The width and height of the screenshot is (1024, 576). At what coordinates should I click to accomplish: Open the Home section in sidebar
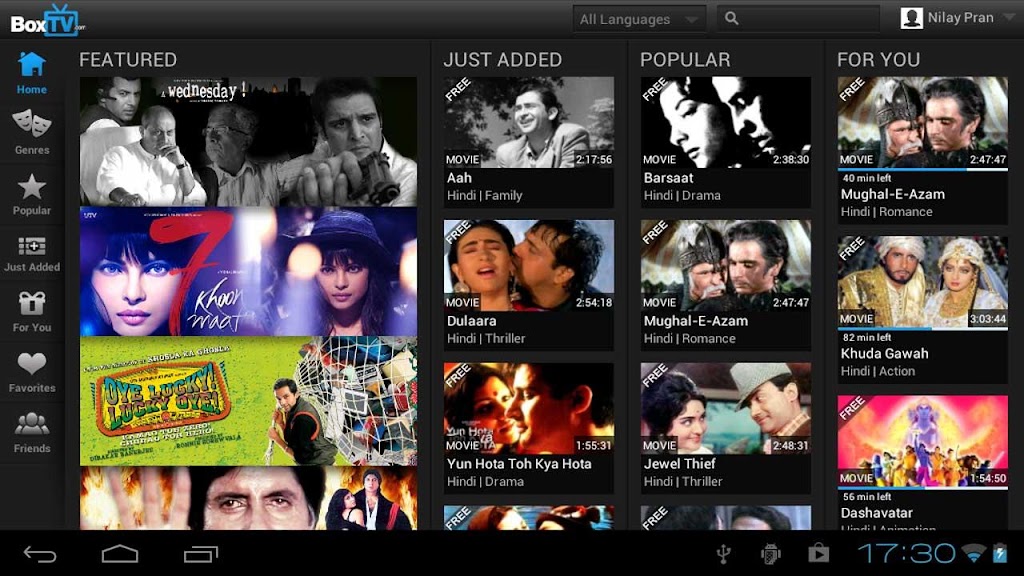point(31,72)
